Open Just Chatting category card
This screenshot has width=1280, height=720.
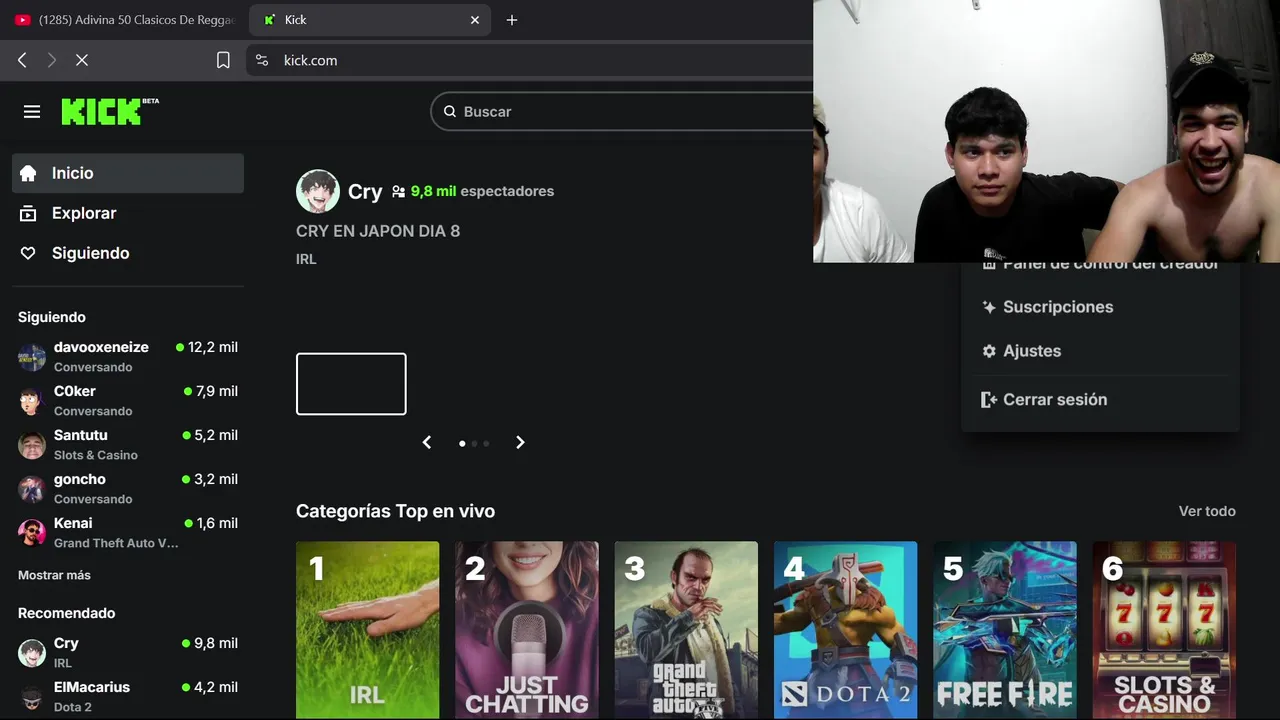click(527, 630)
